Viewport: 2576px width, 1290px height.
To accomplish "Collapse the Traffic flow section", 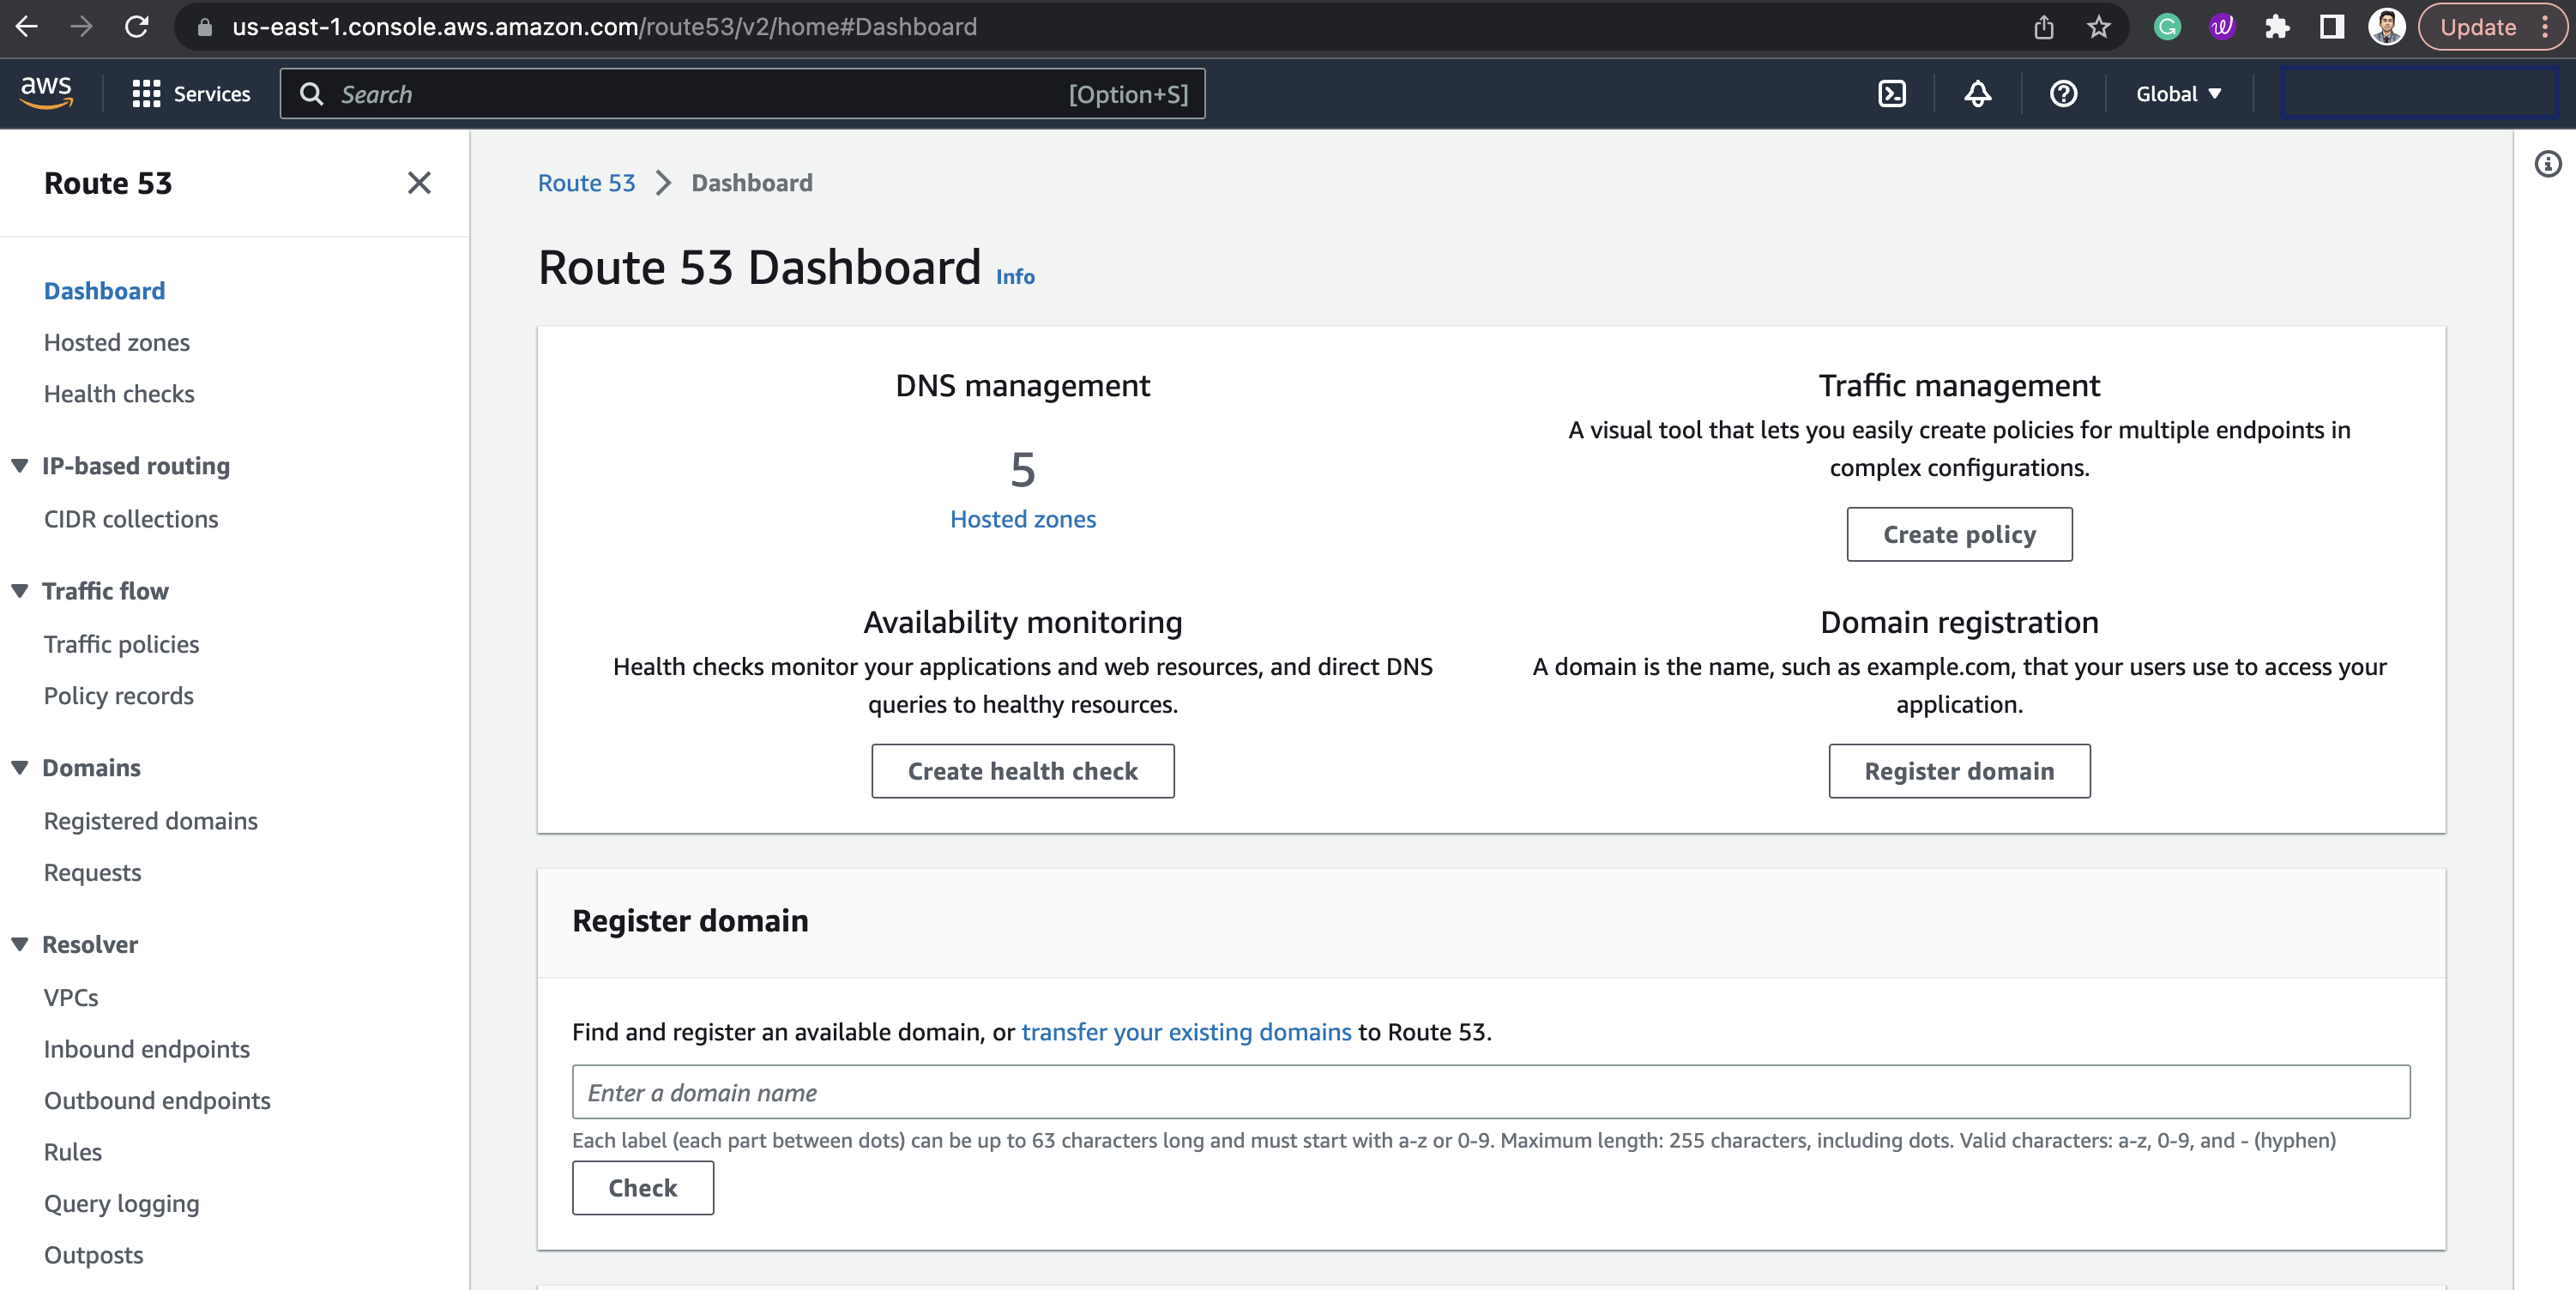I will [20, 591].
